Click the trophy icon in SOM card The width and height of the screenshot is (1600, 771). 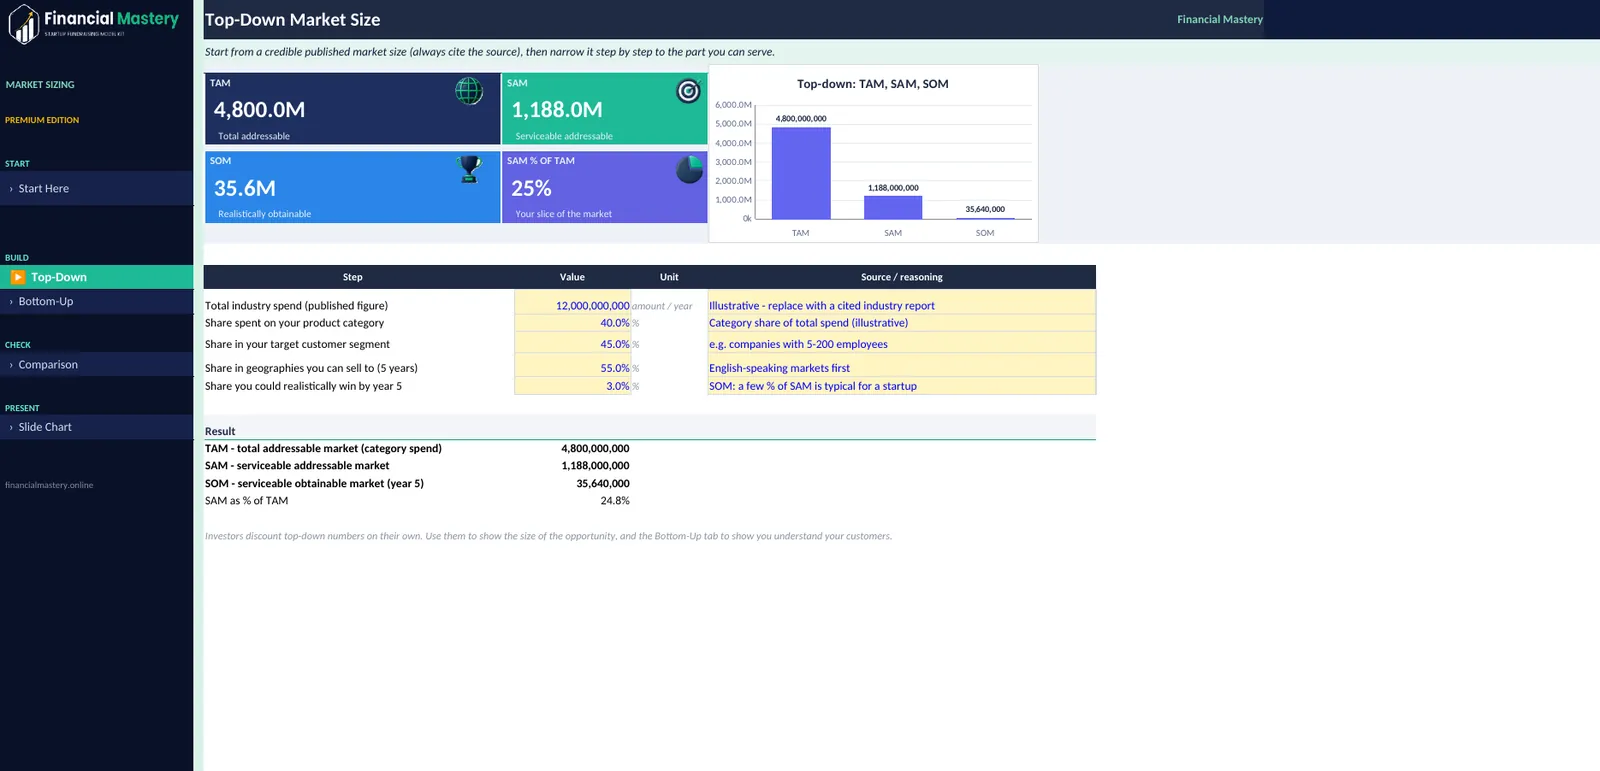point(469,168)
